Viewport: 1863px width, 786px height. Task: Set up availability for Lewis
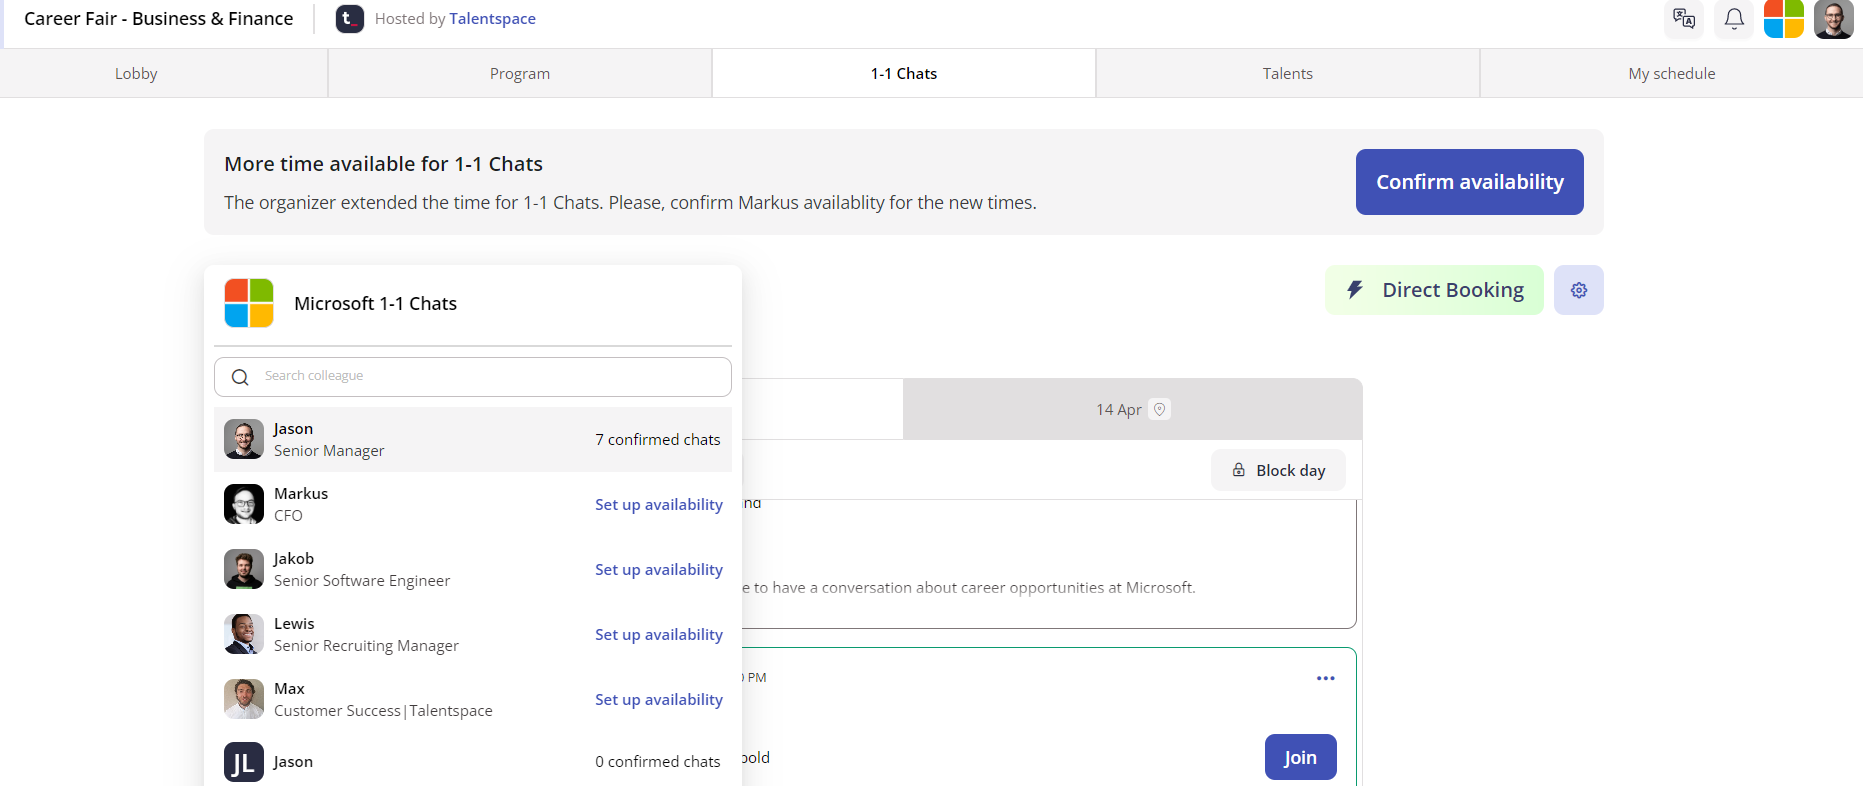pos(659,634)
